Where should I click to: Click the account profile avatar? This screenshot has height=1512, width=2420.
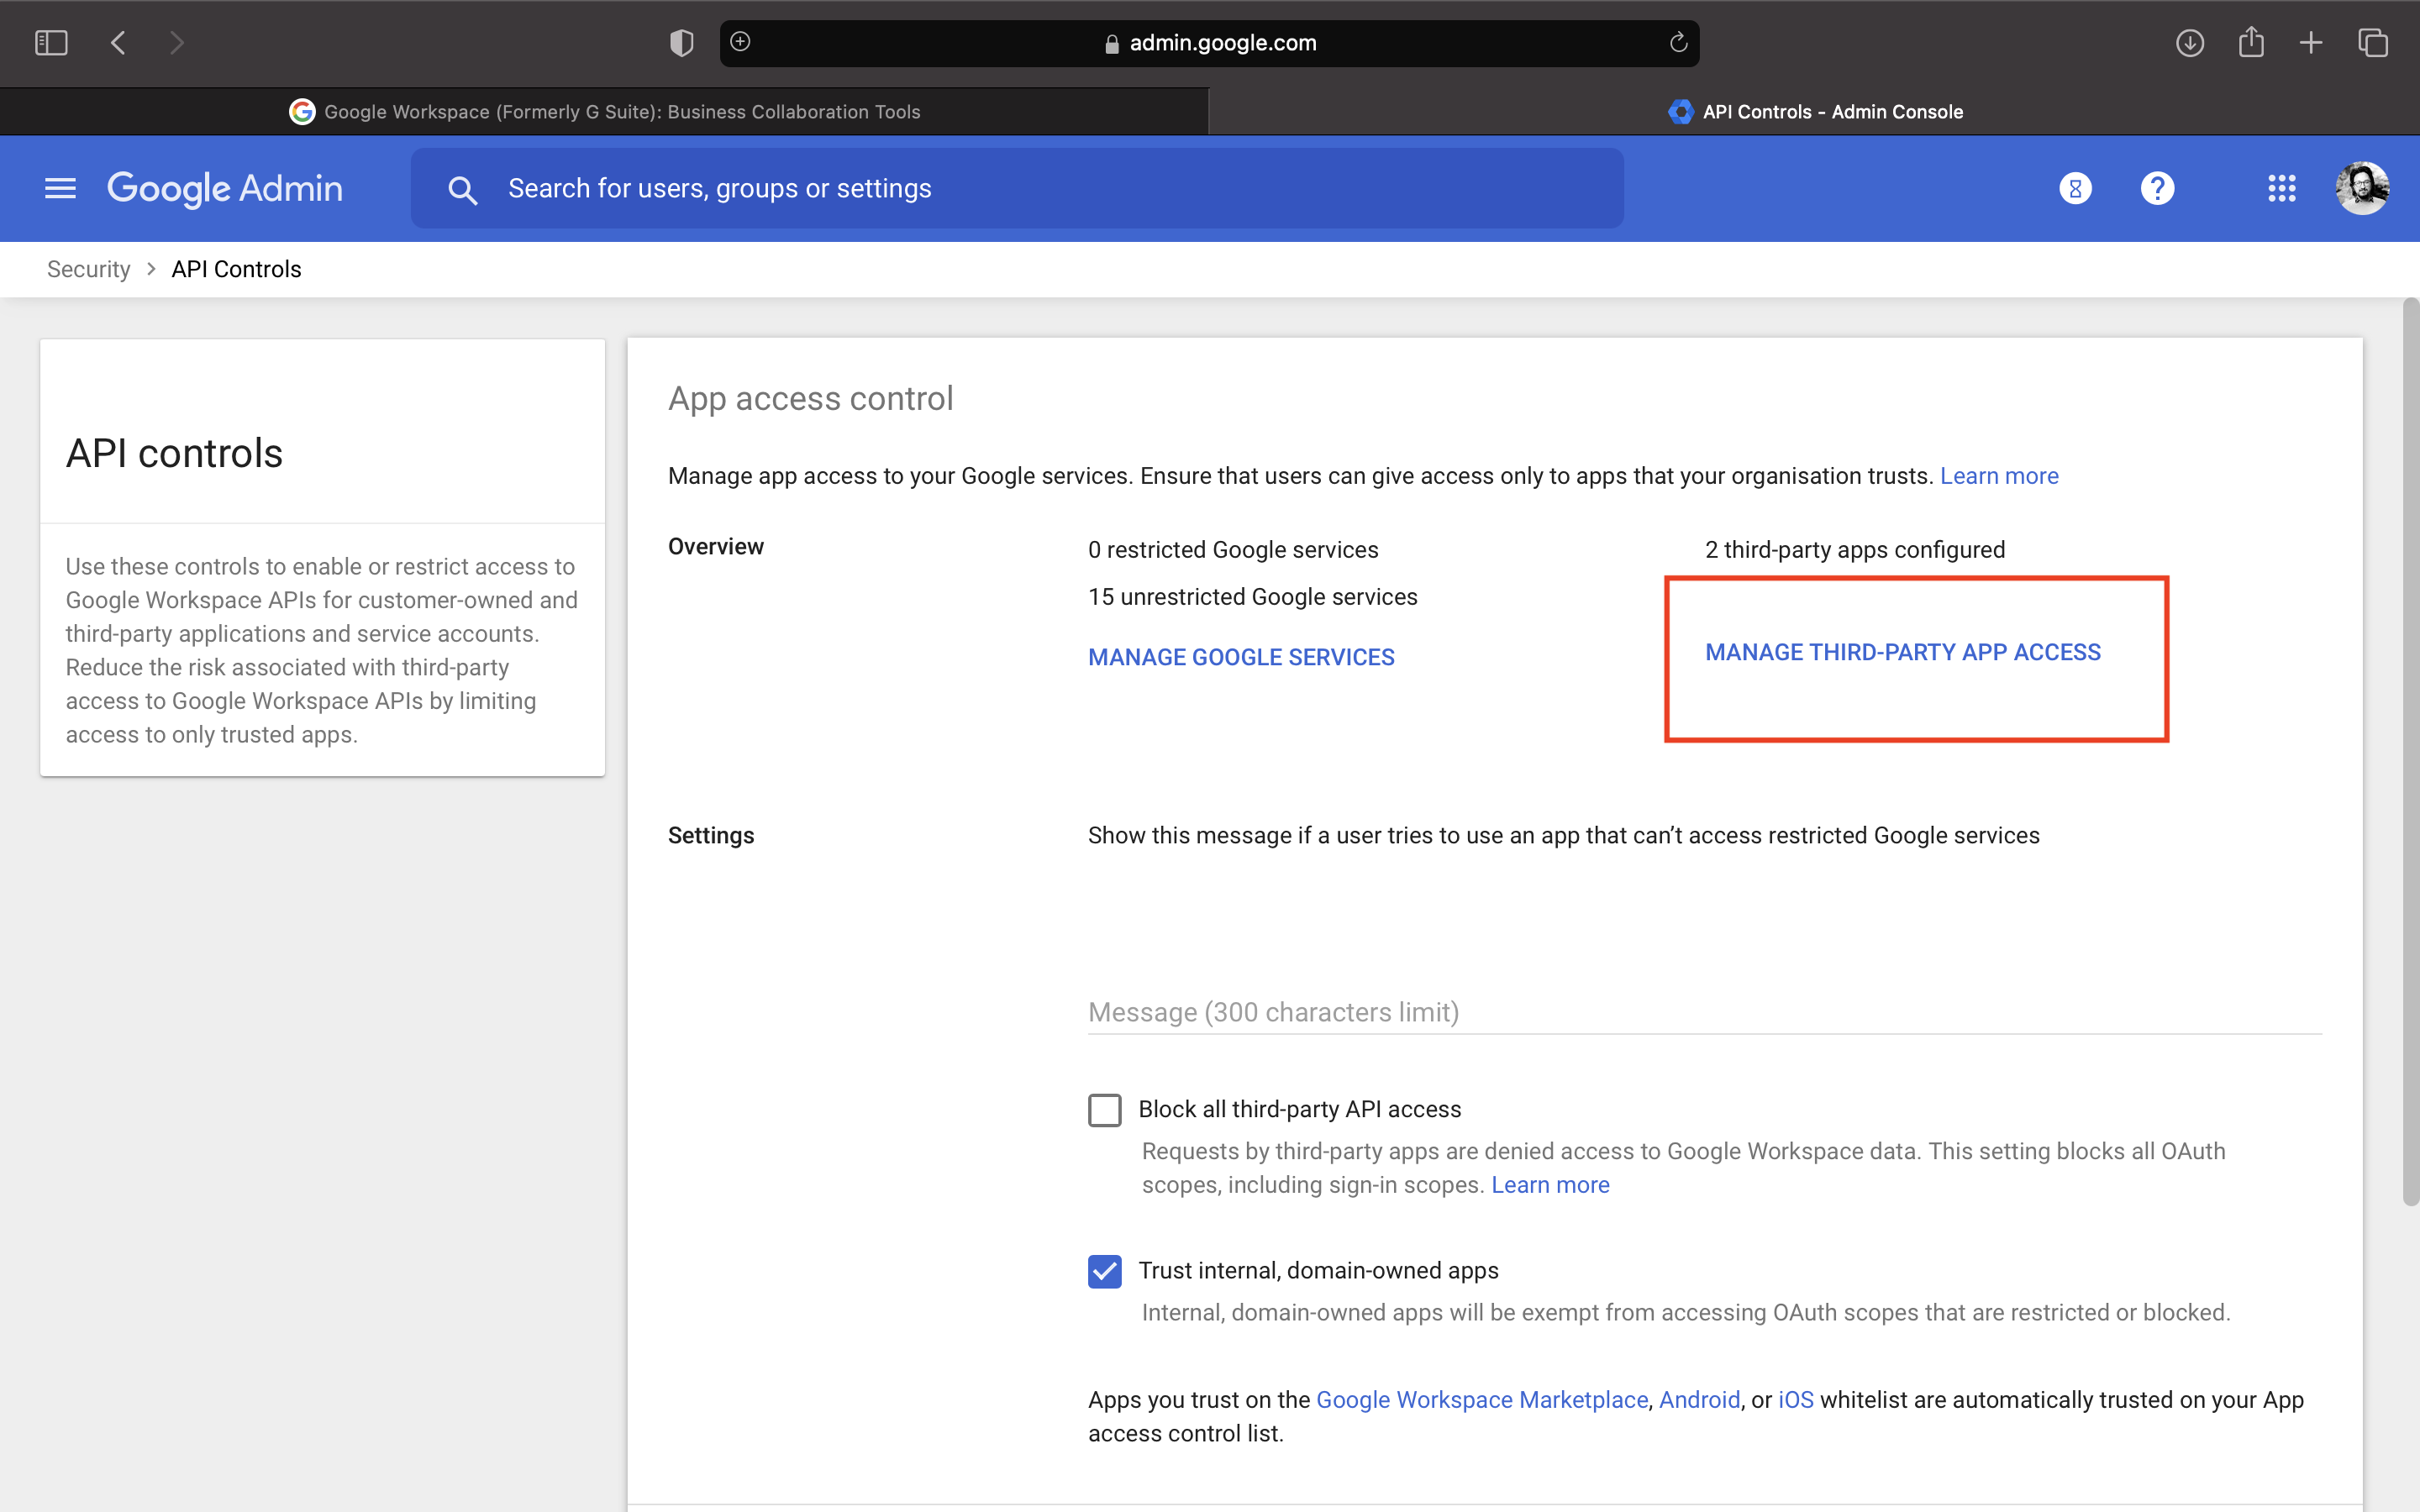(2362, 188)
